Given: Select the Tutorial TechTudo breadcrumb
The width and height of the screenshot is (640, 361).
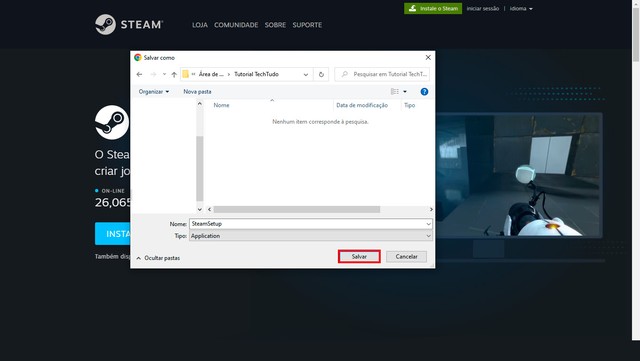Looking at the screenshot, I should pos(256,74).
